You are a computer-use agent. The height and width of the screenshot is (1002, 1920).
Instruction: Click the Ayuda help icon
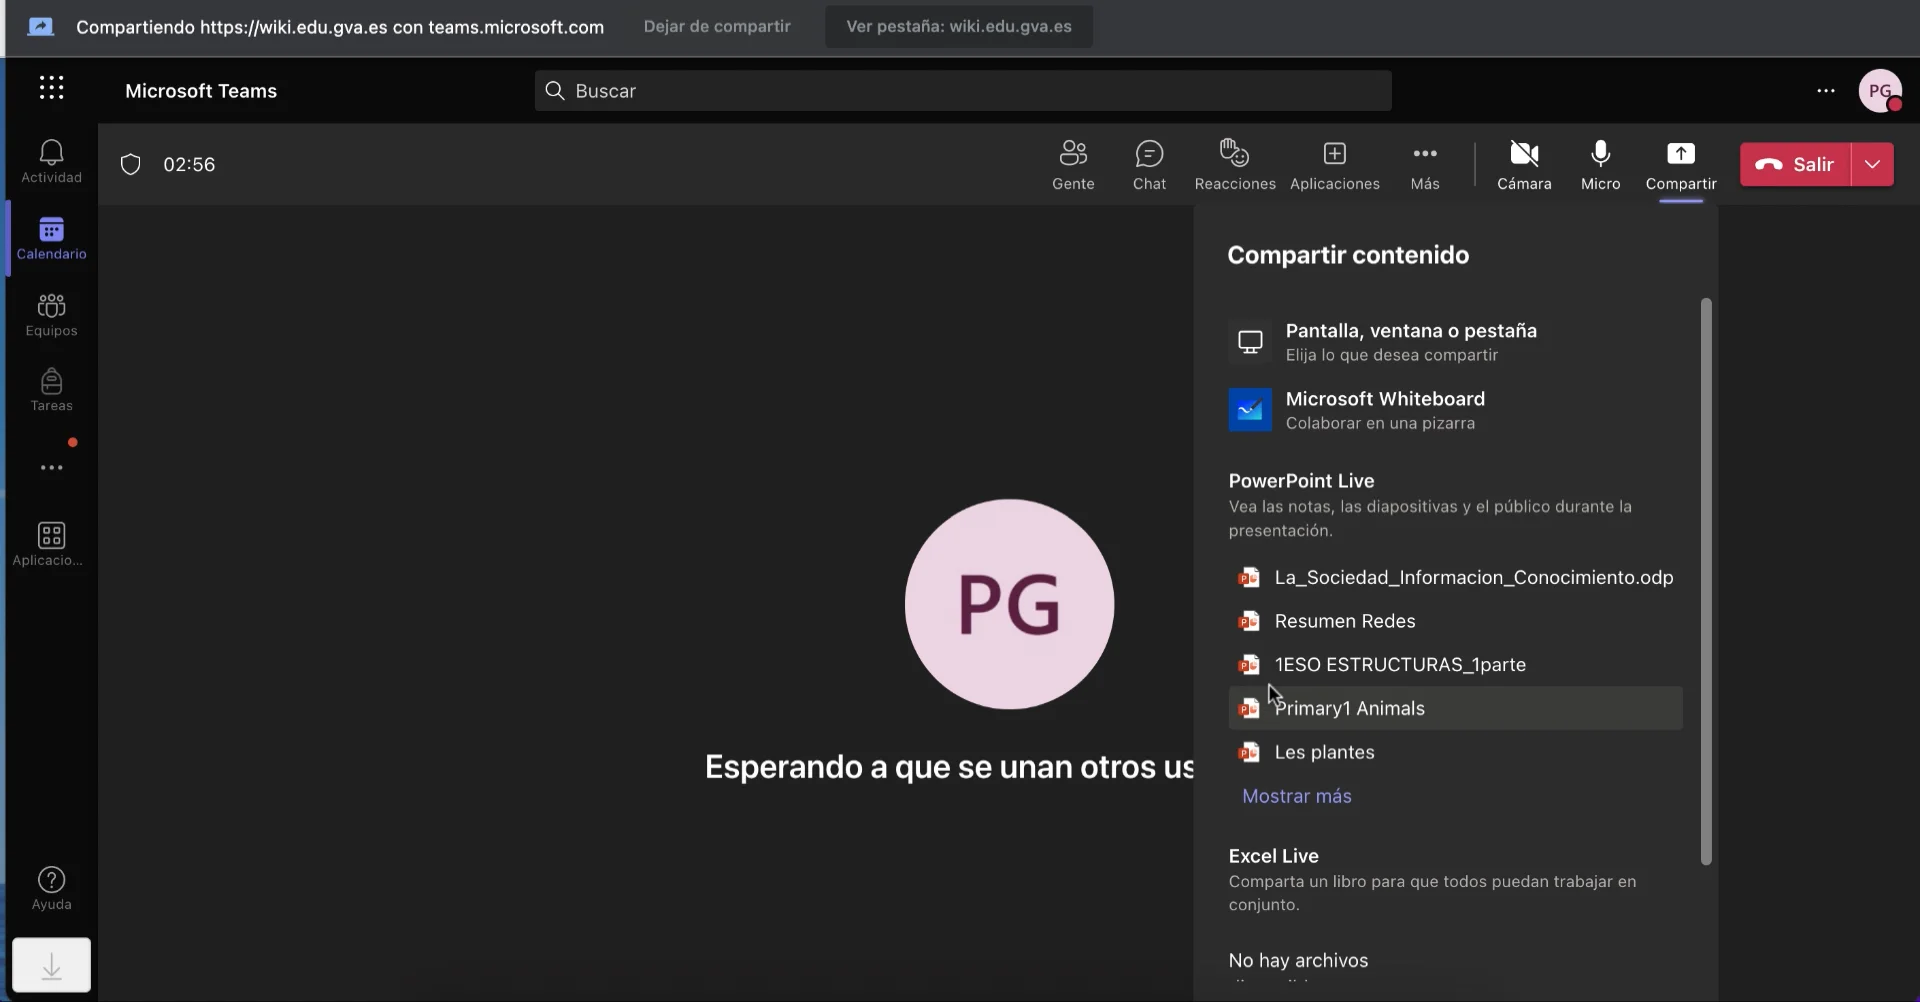pos(52,888)
